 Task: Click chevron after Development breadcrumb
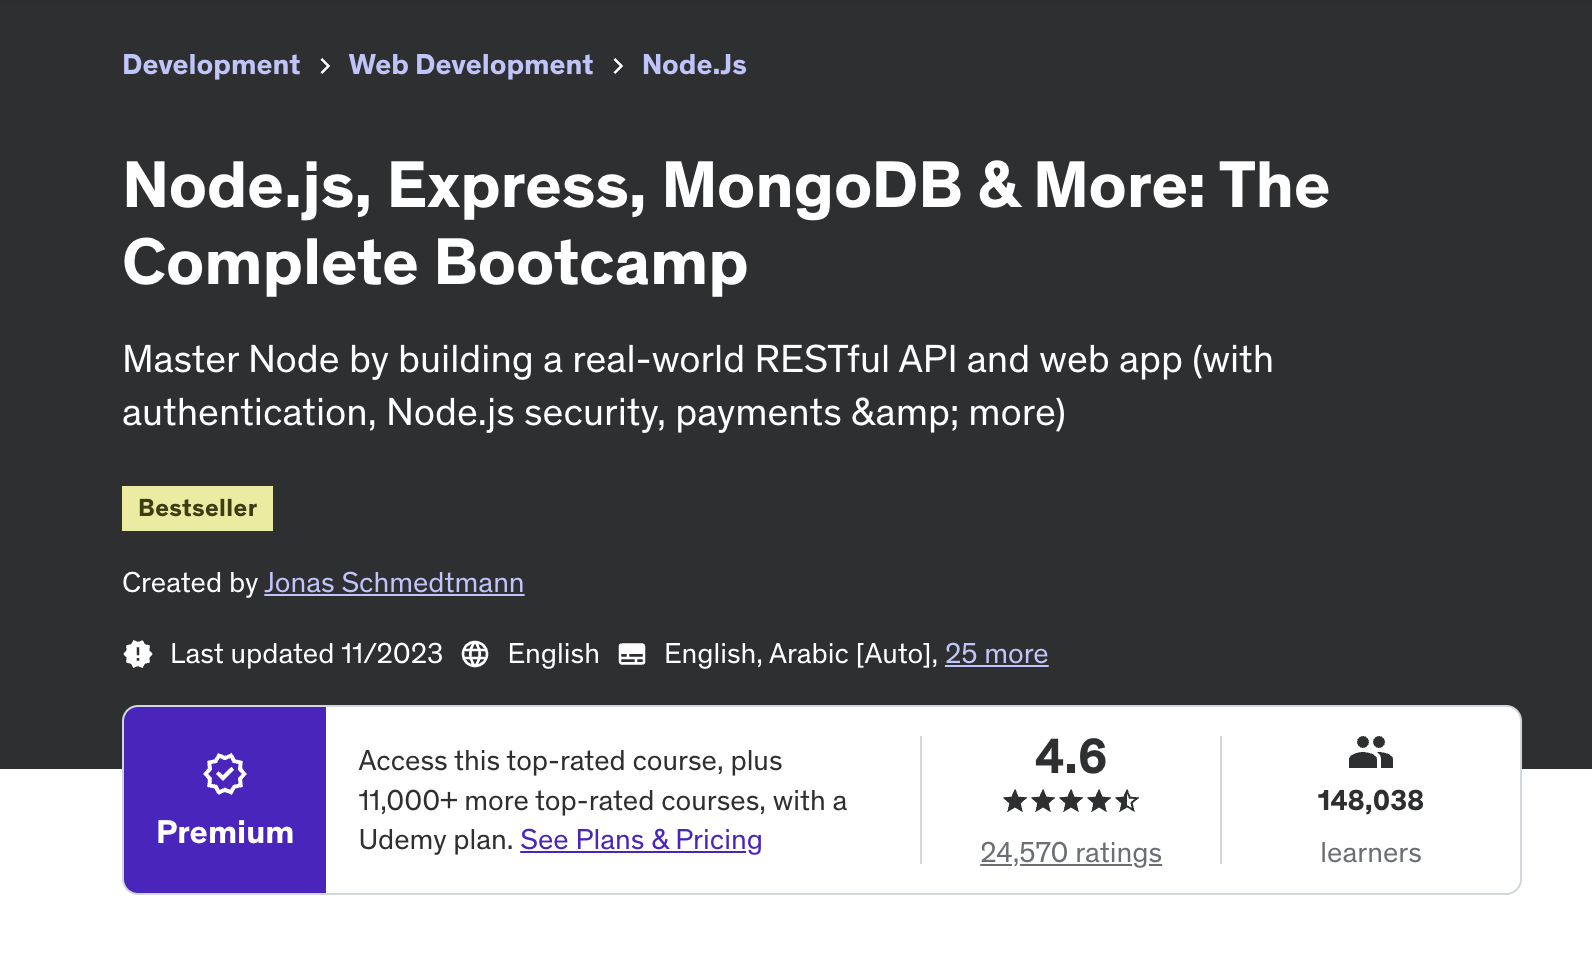325,66
